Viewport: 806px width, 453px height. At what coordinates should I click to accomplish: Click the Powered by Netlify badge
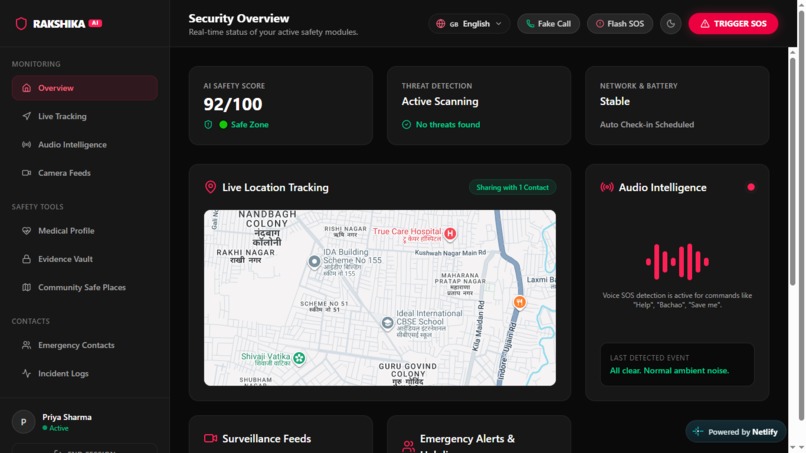click(736, 432)
